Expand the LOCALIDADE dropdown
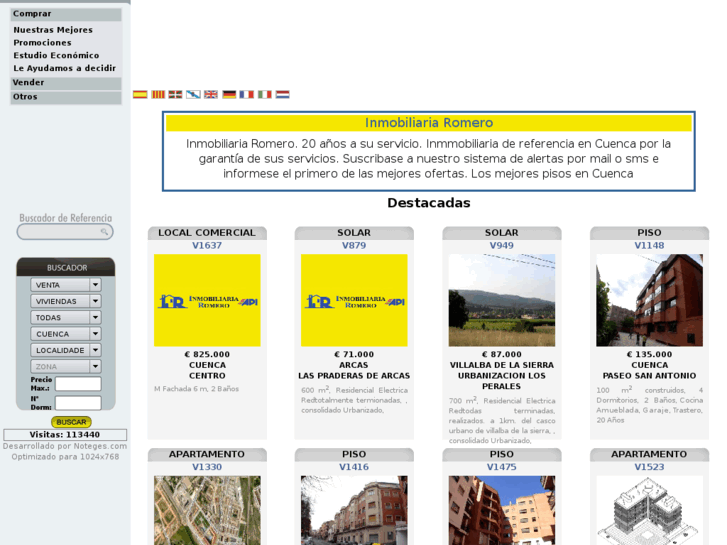727x545 pixels. (x=66, y=350)
